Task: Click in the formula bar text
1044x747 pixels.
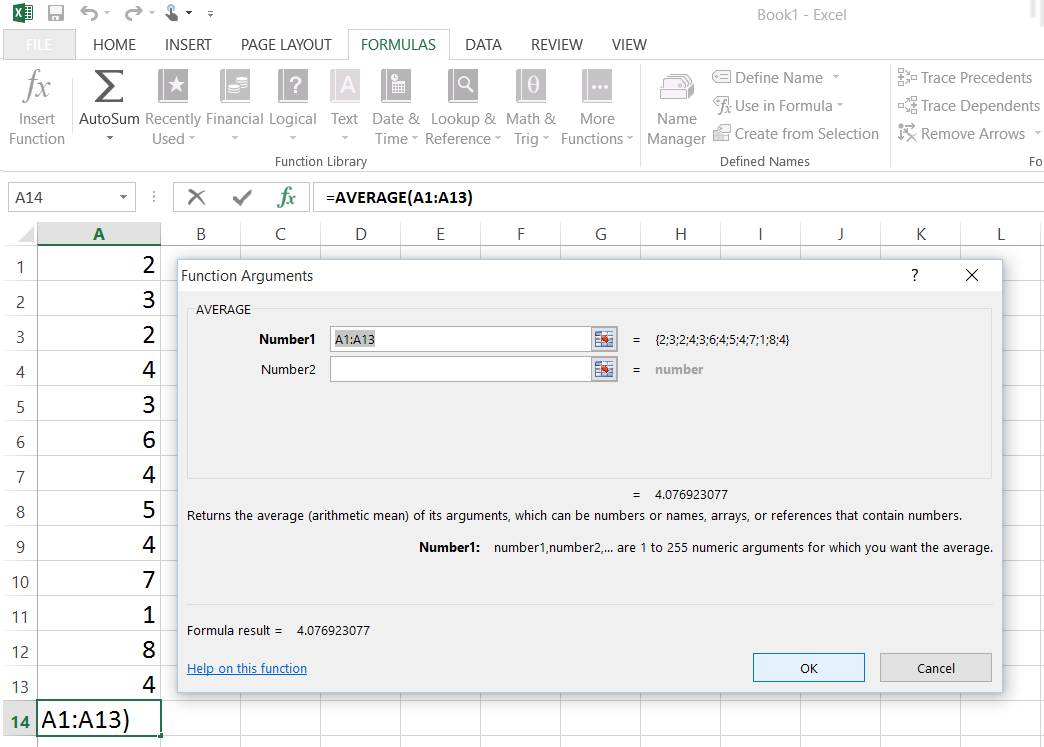Action: [399, 198]
